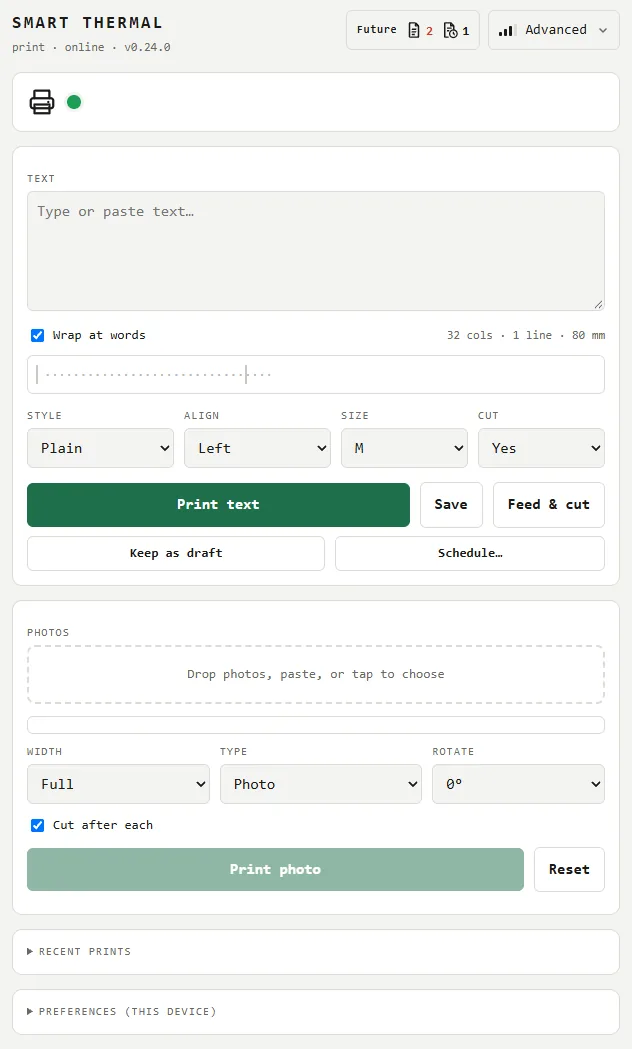Open the Align dropdown showing Left

(257, 448)
